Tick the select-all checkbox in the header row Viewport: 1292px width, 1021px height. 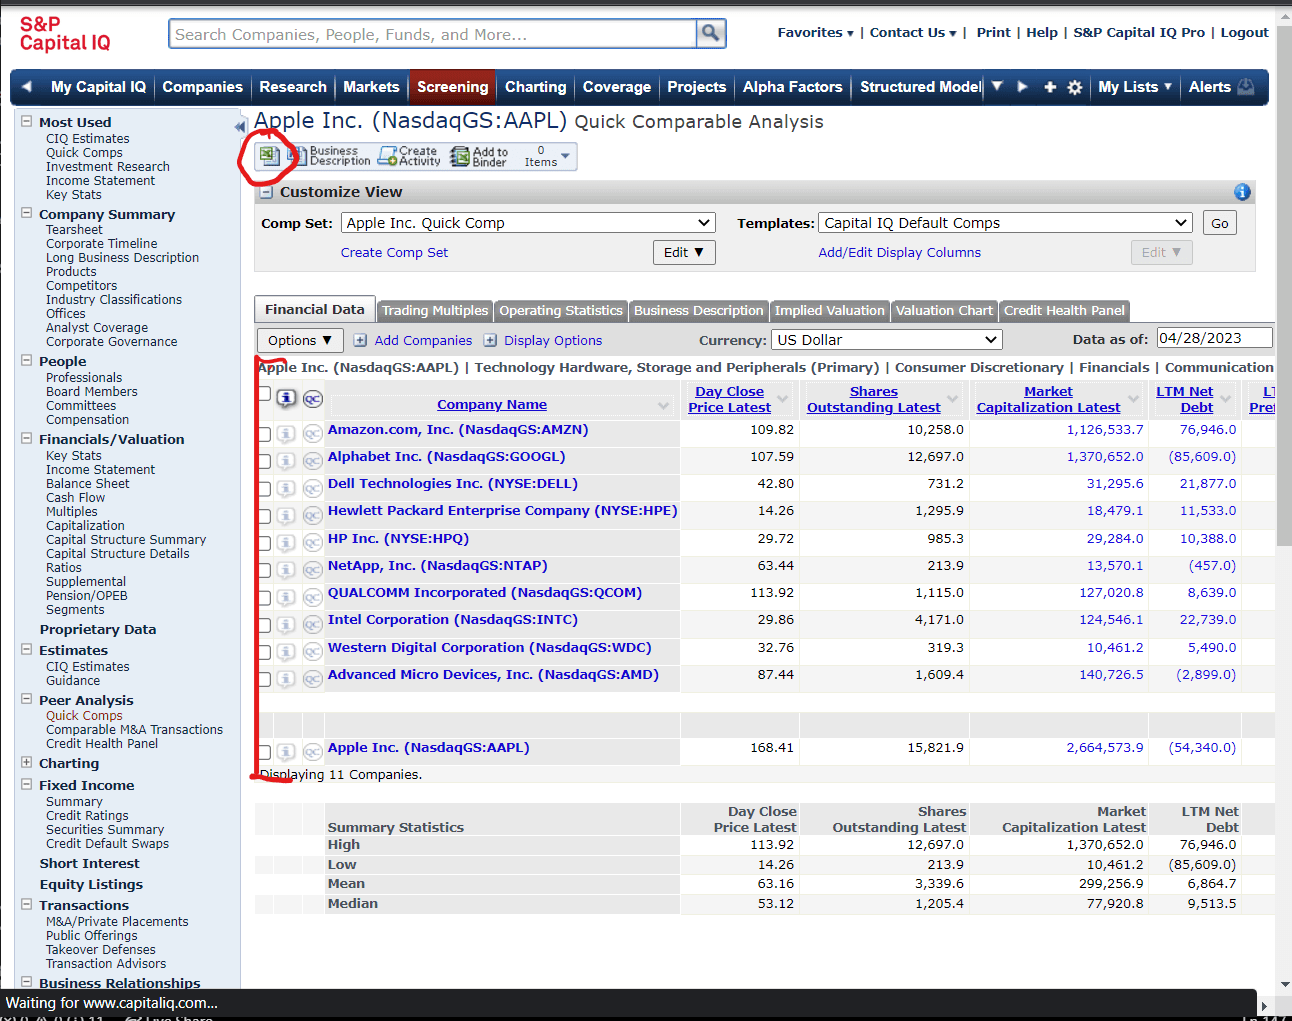coord(264,394)
